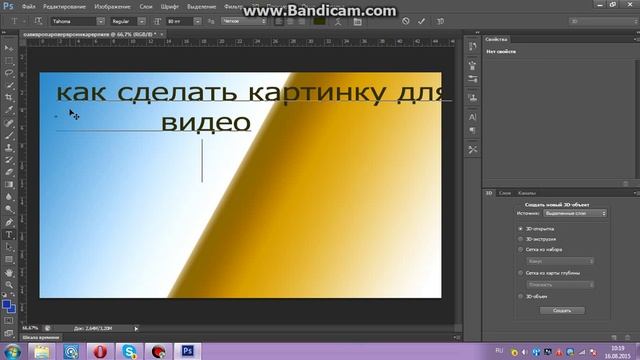Open Paragraph panel from dock
640x360 pixels.
[473, 131]
